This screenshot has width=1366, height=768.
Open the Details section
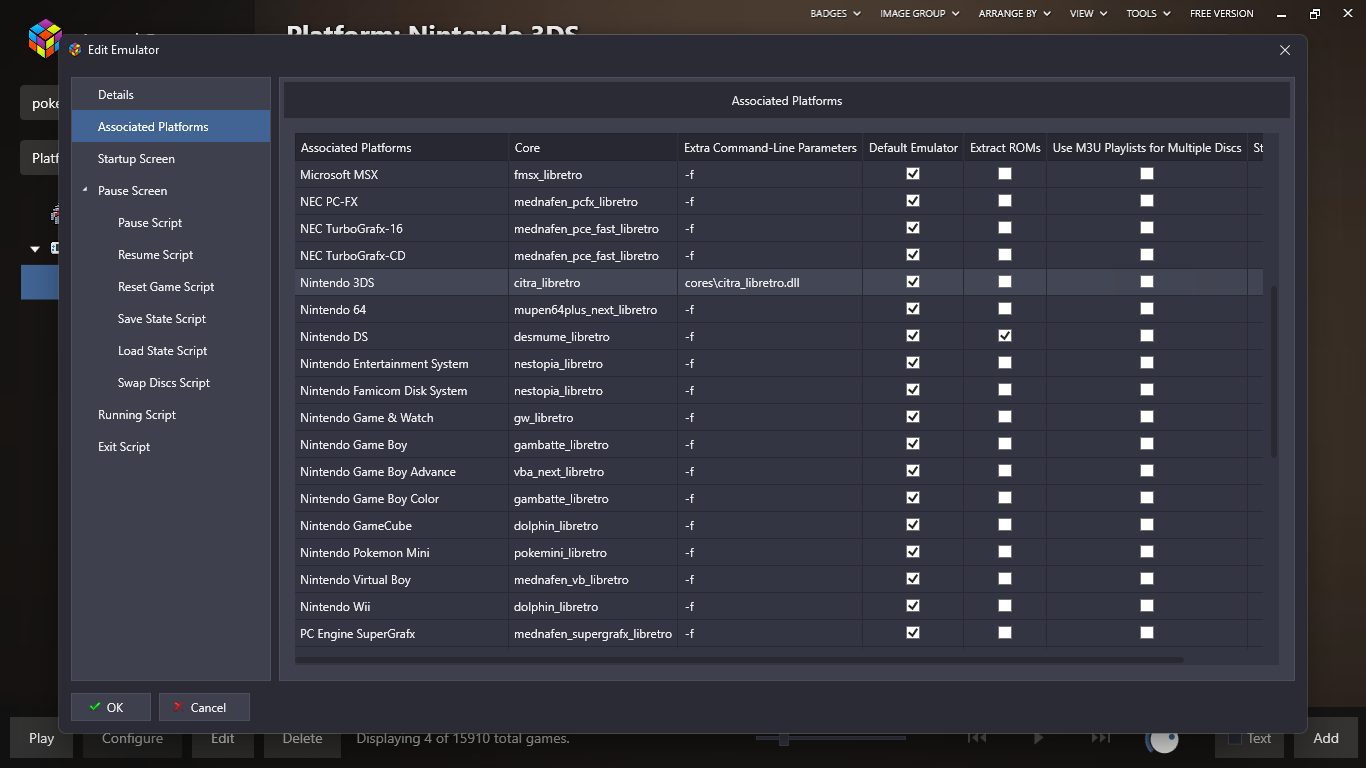[x=171, y=95]
